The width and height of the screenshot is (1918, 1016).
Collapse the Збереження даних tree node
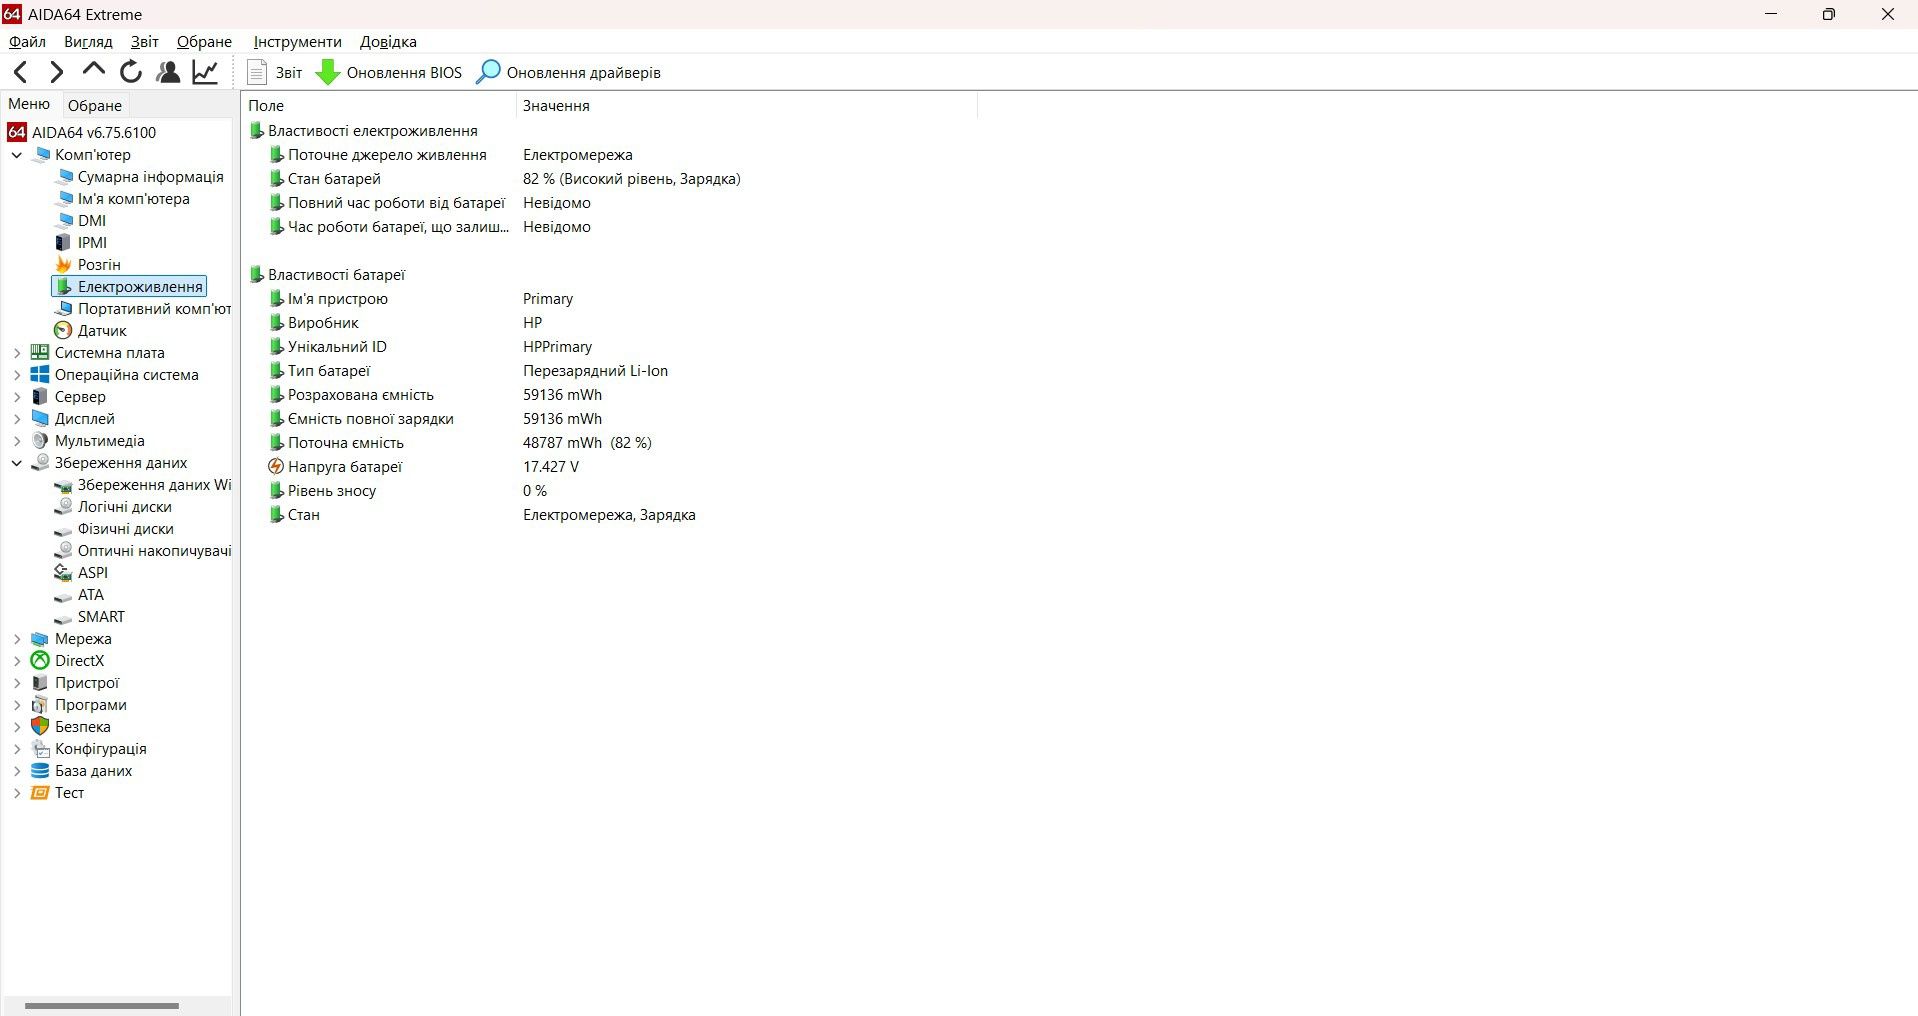(17, 463)
